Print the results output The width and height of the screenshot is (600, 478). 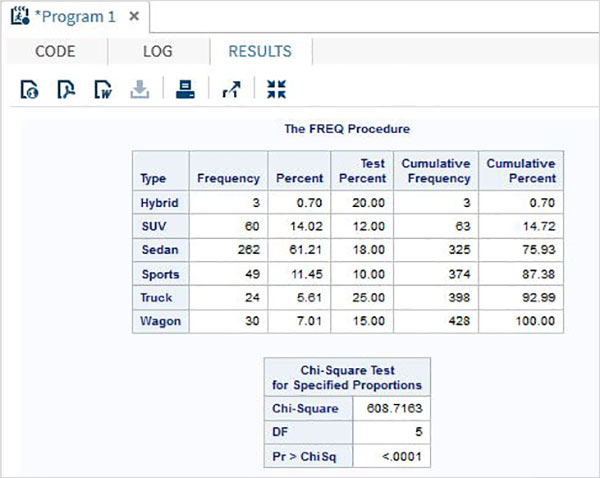185,90
